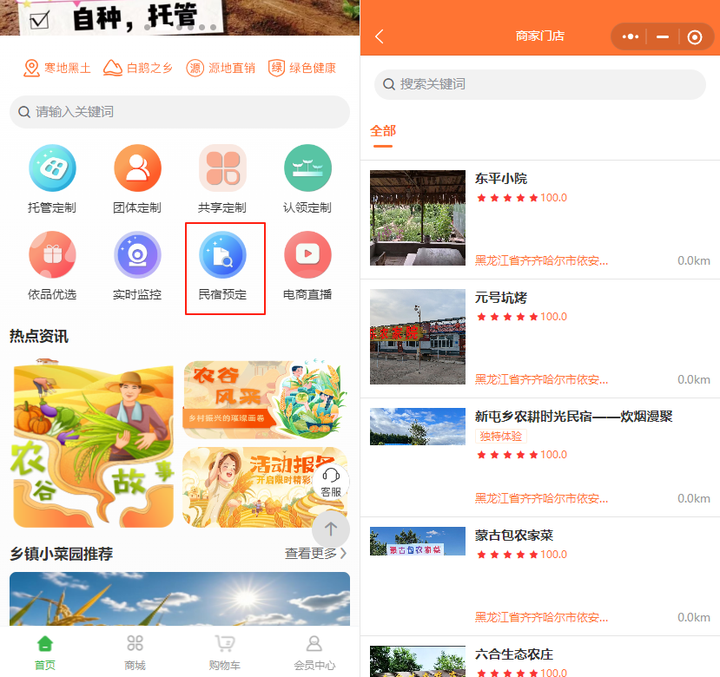The width and height of the screenshot is (720, 677).
Task: Tap the 绿色健康 tag
Action: pos(302,68)
